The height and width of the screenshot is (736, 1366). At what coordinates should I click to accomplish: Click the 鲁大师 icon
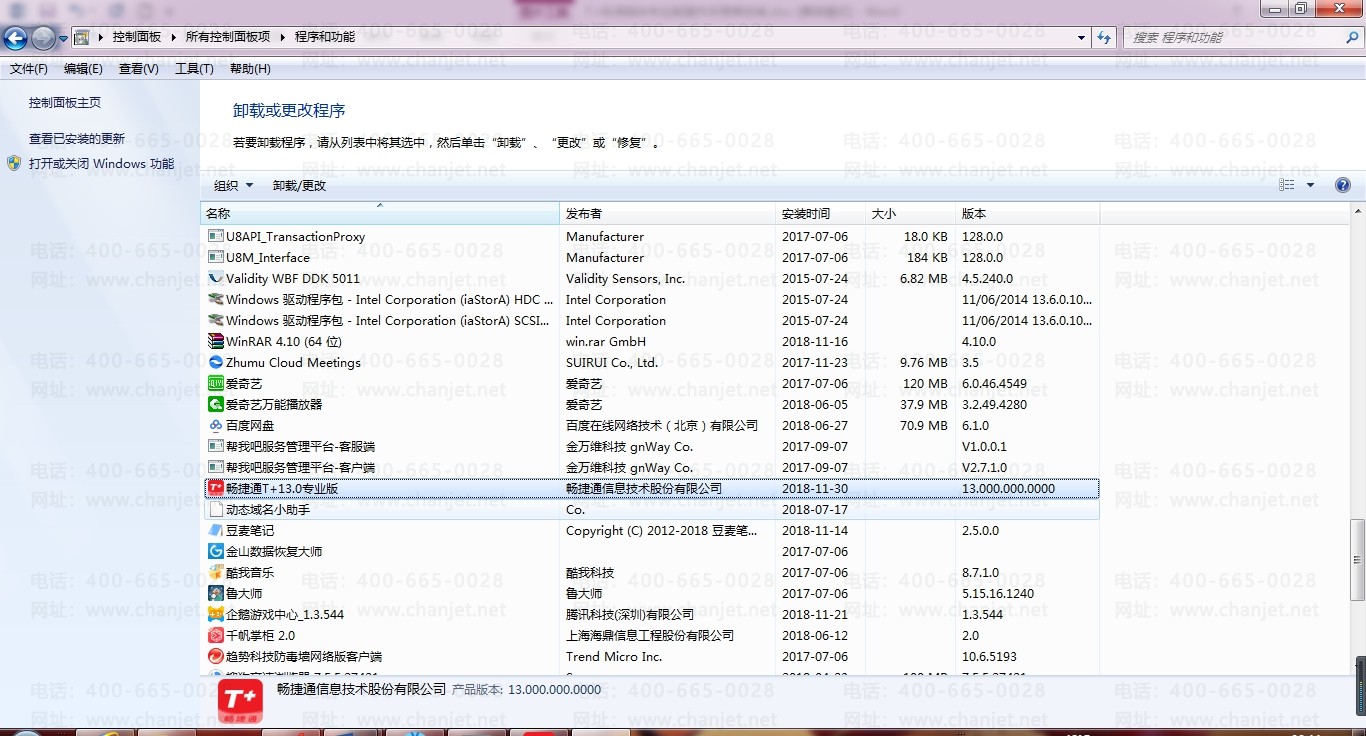pos(215,594)
